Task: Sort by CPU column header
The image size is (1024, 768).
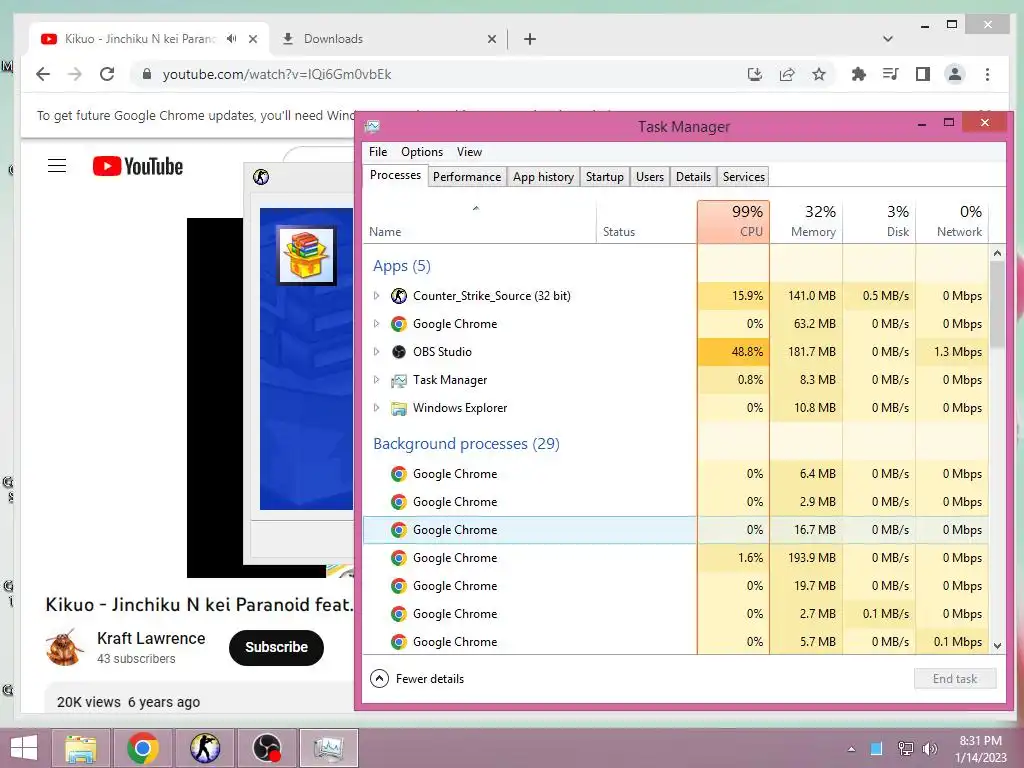Action: (x=733, y=222)
